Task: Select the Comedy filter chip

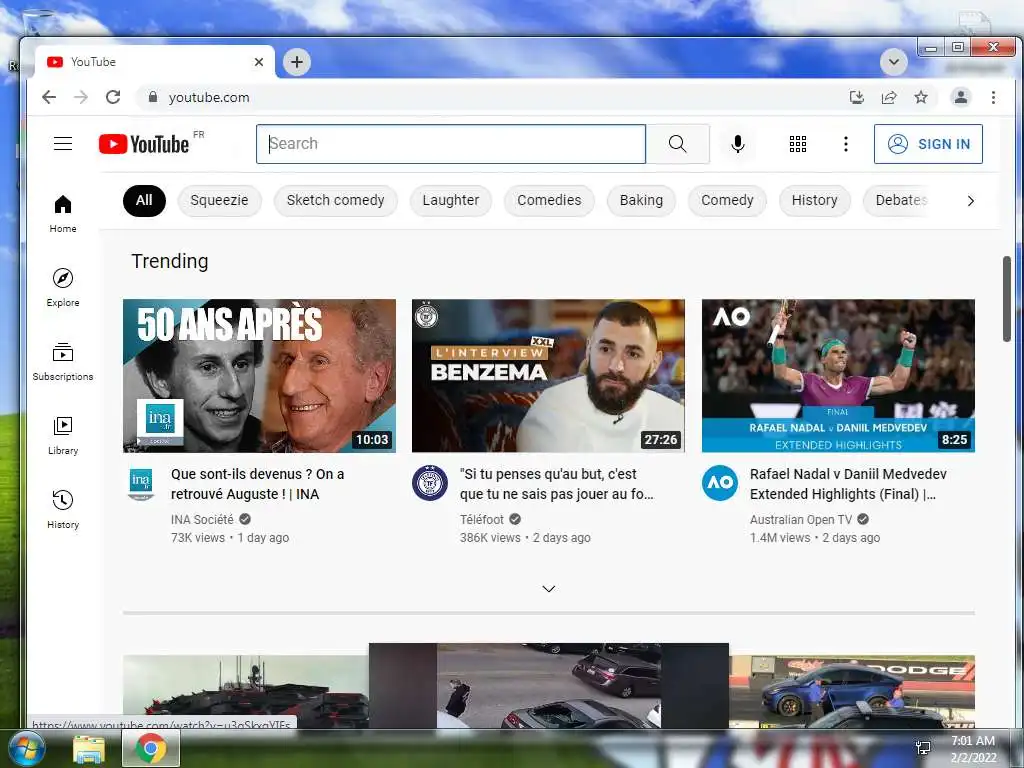Action: [728, 200]
